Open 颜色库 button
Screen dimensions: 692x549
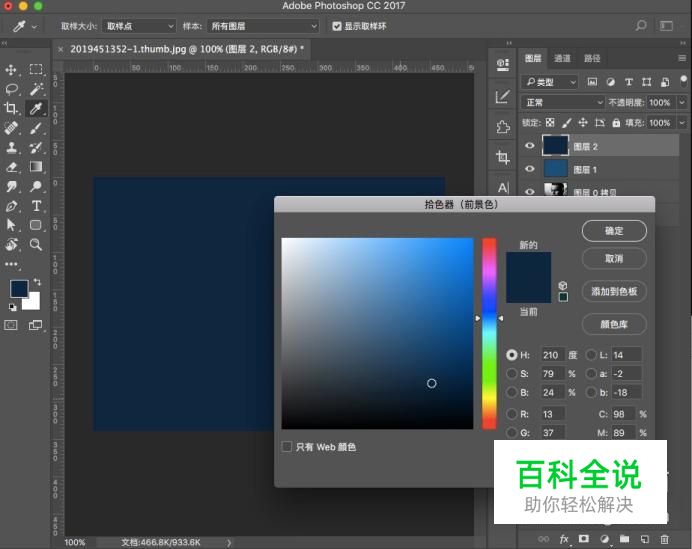614,324
